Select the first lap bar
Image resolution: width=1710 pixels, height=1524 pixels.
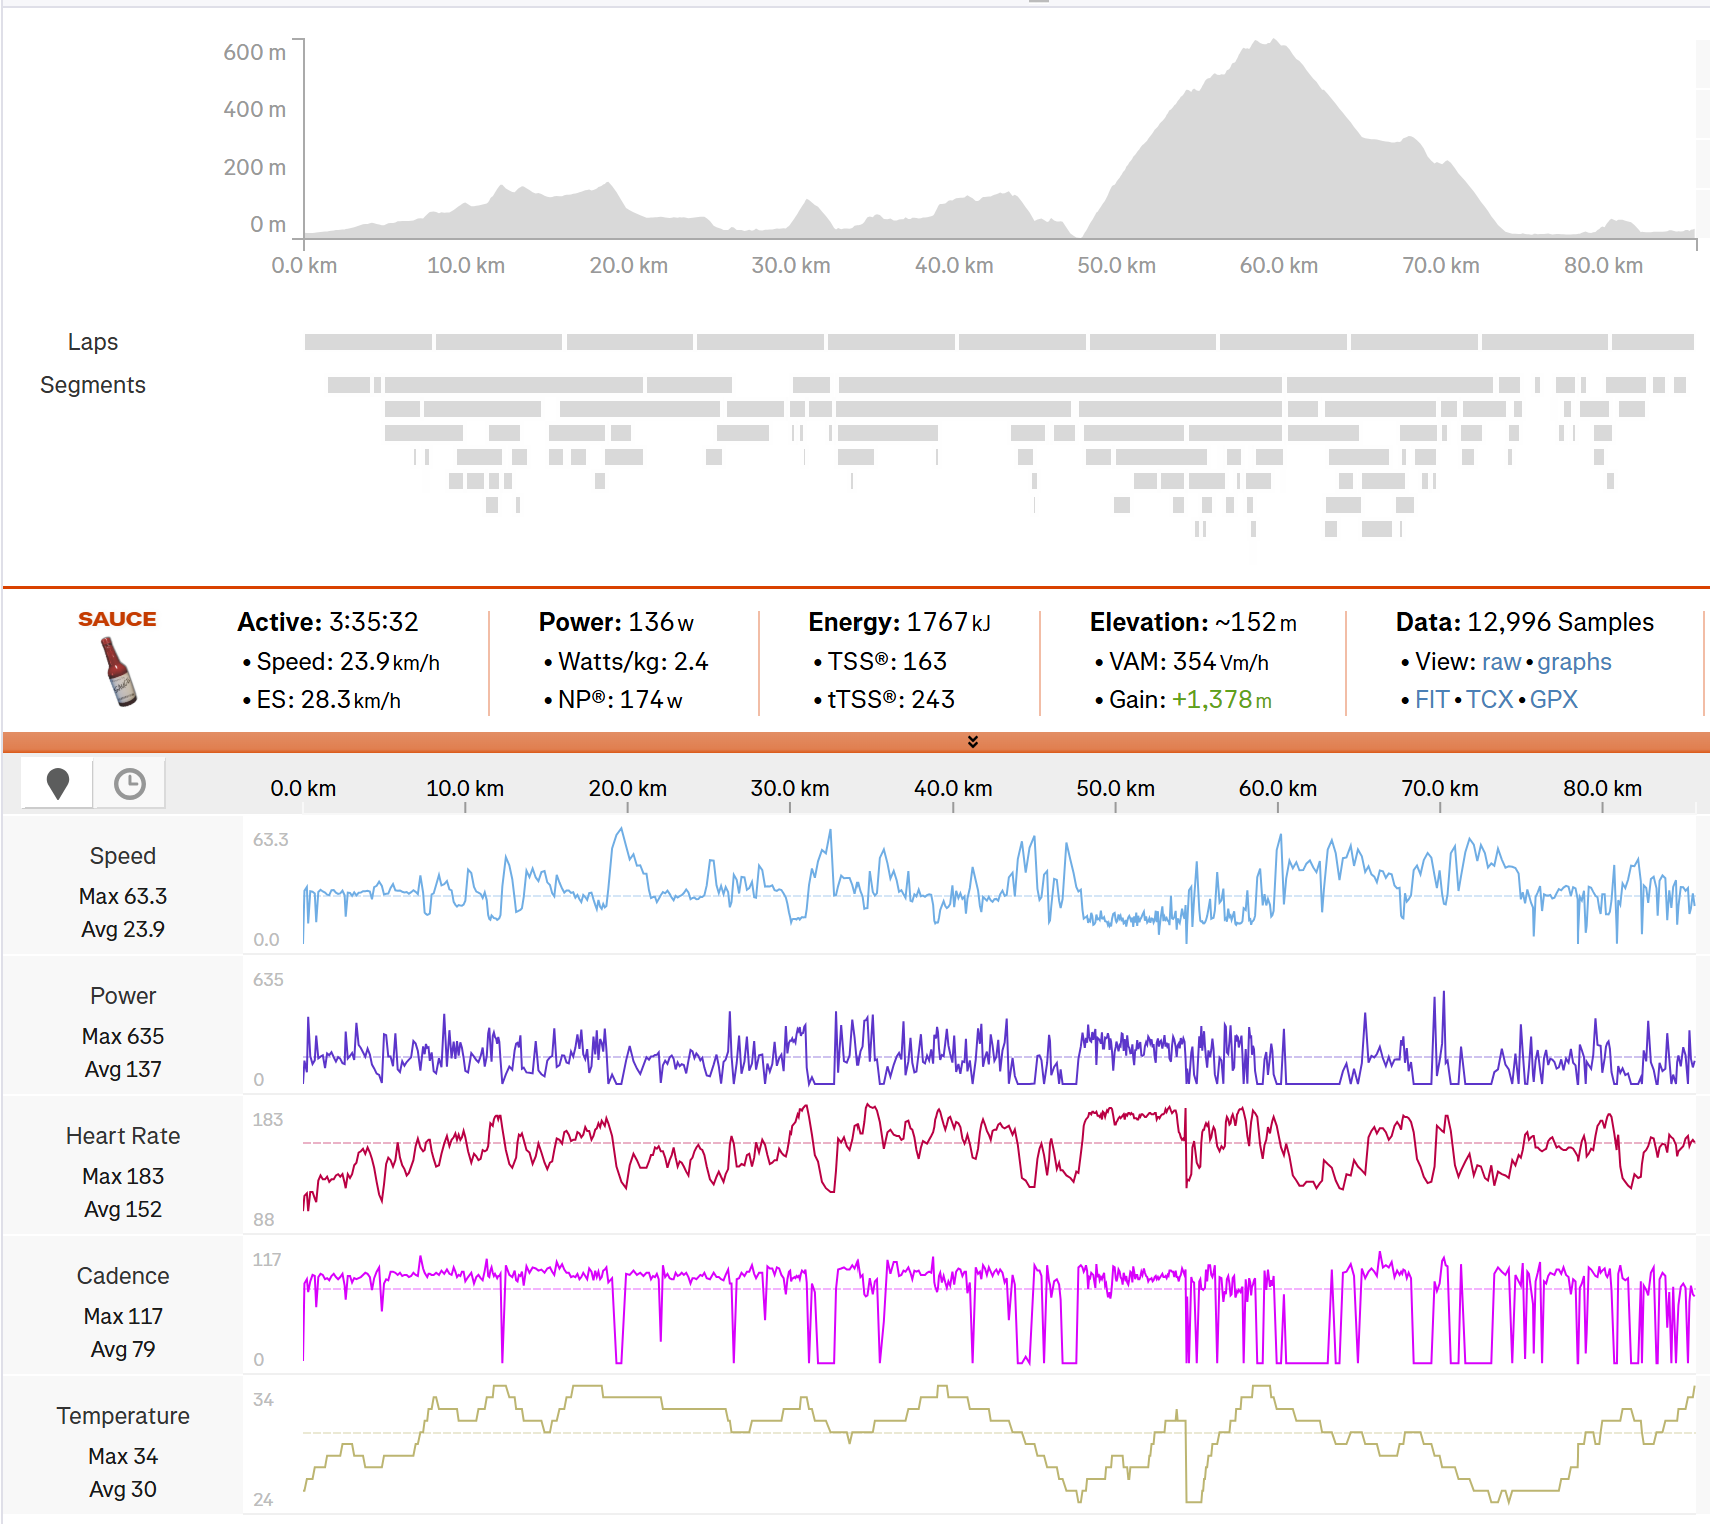tap(368, 342)
